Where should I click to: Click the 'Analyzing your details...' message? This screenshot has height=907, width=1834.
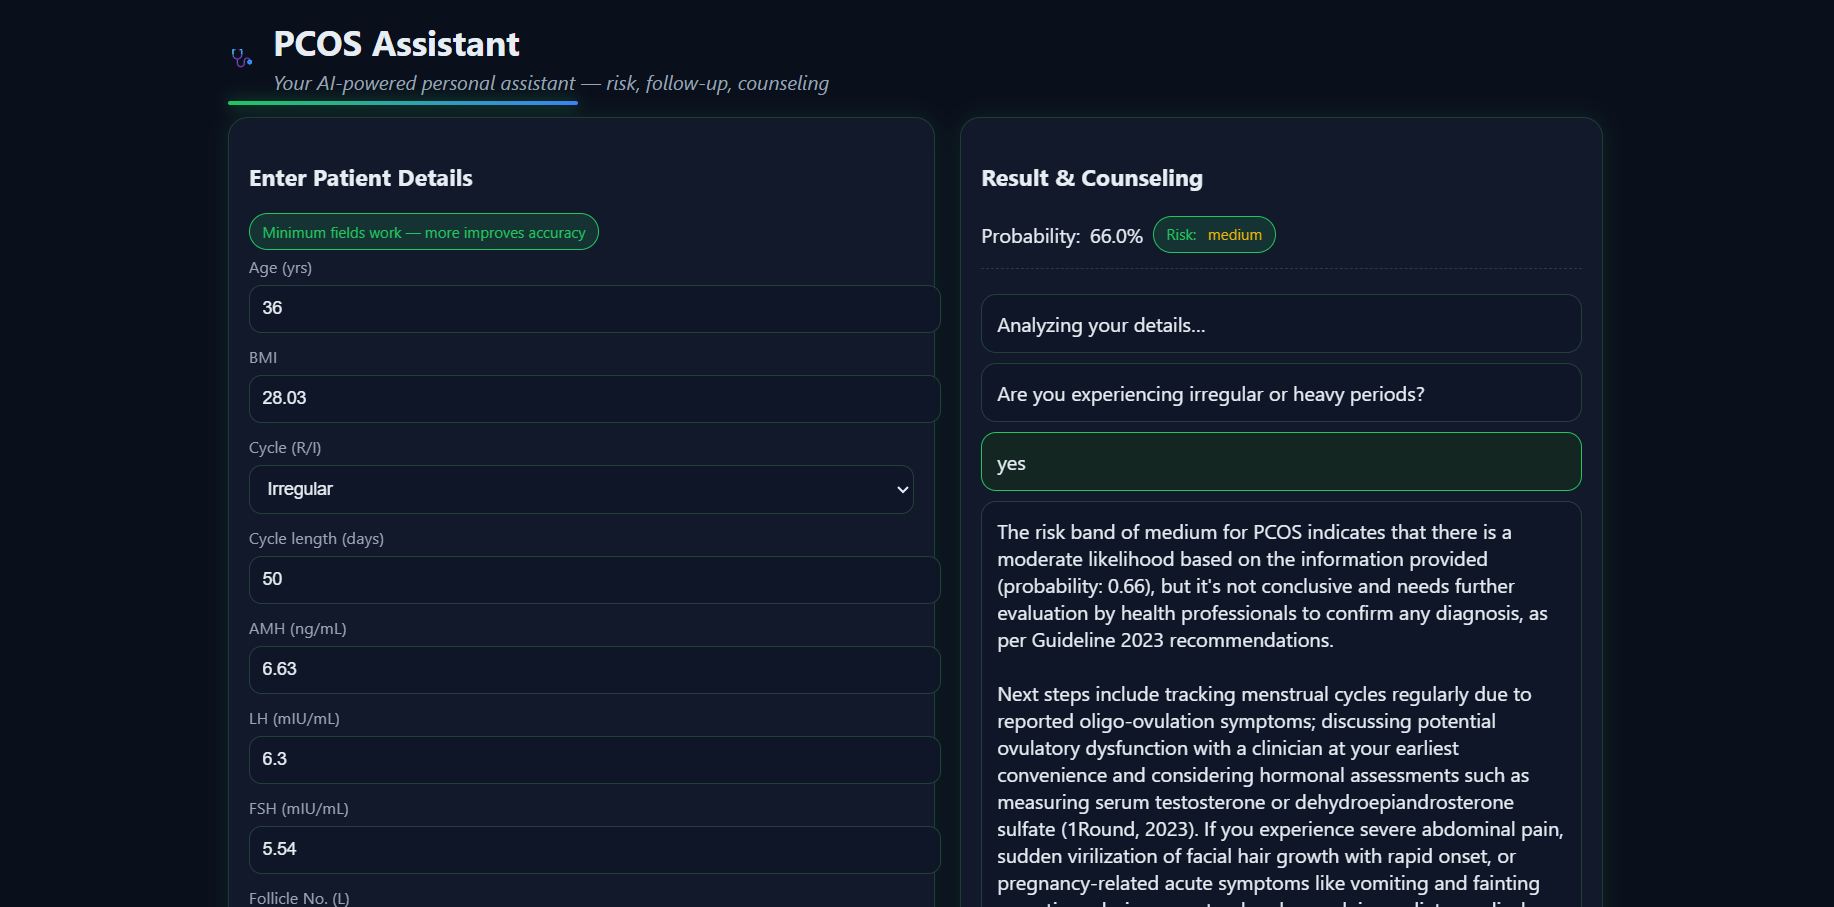[1281, 324]
